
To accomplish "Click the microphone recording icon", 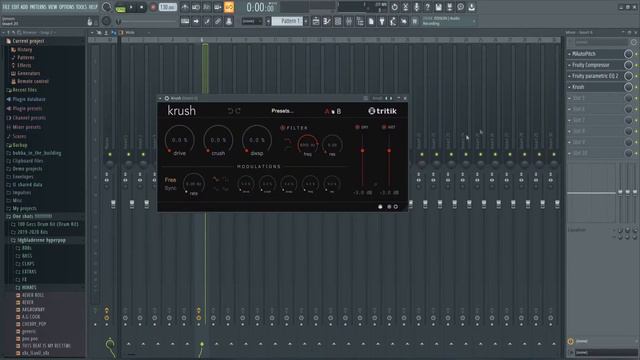I will (416, 7).
